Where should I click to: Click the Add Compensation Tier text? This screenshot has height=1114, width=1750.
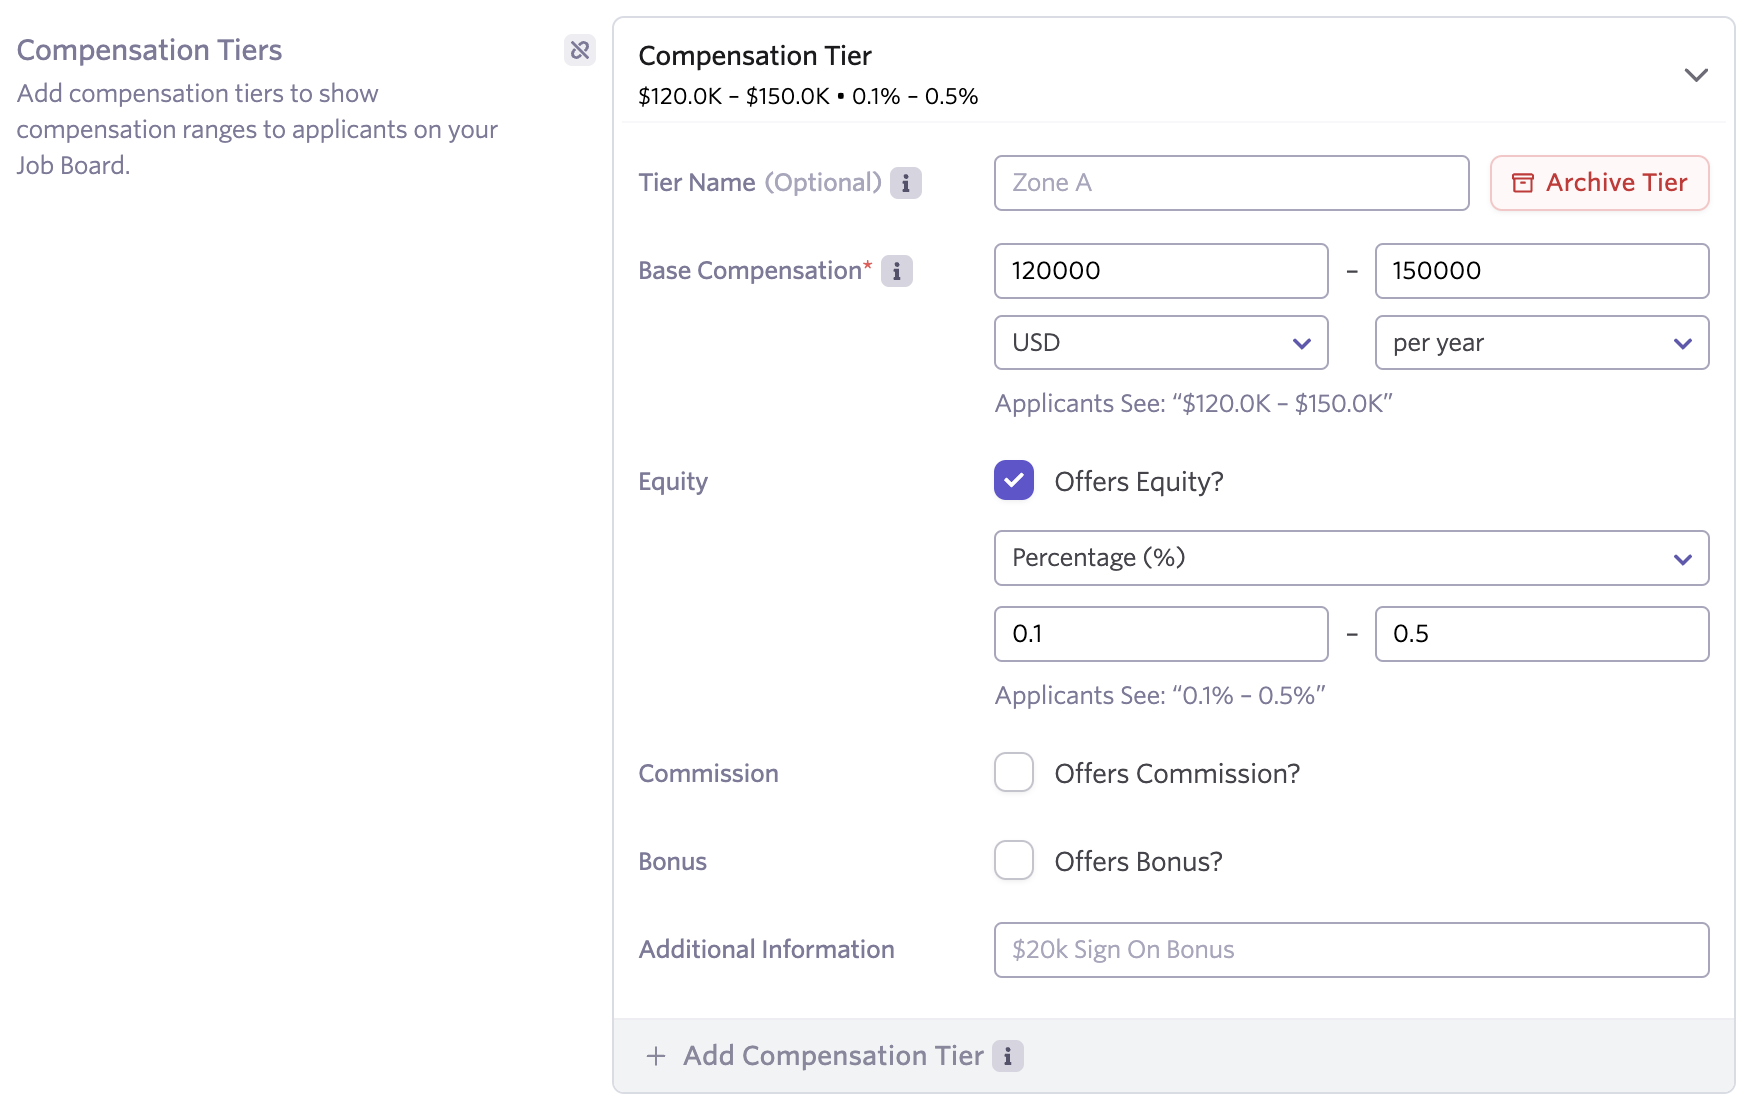[833, 1056]
